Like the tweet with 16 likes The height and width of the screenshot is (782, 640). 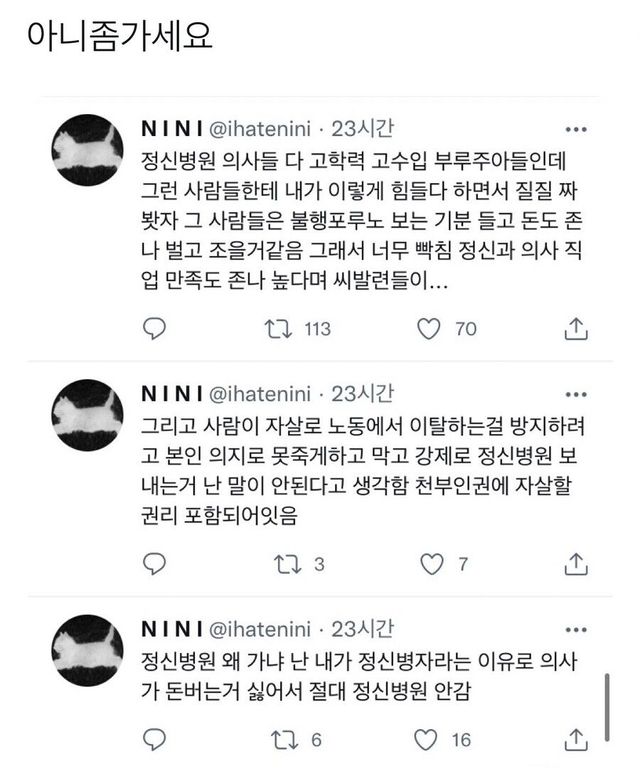coord(426,740)
